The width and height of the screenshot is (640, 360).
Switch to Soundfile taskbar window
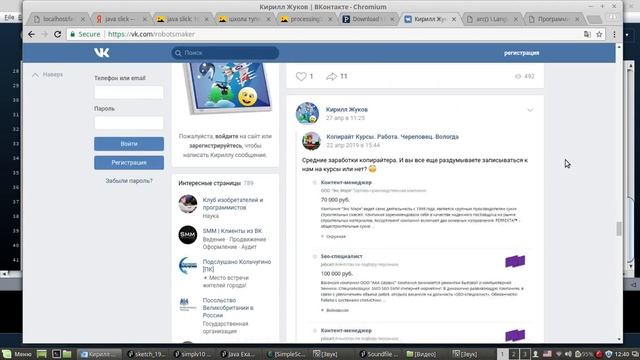coord(379,354)
